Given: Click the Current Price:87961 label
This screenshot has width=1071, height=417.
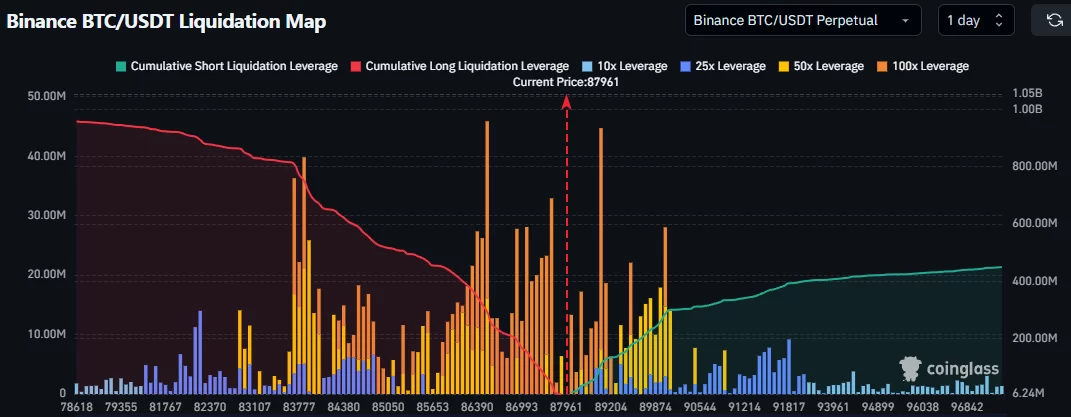Looking at the screenshot, I should pos(566,82).
